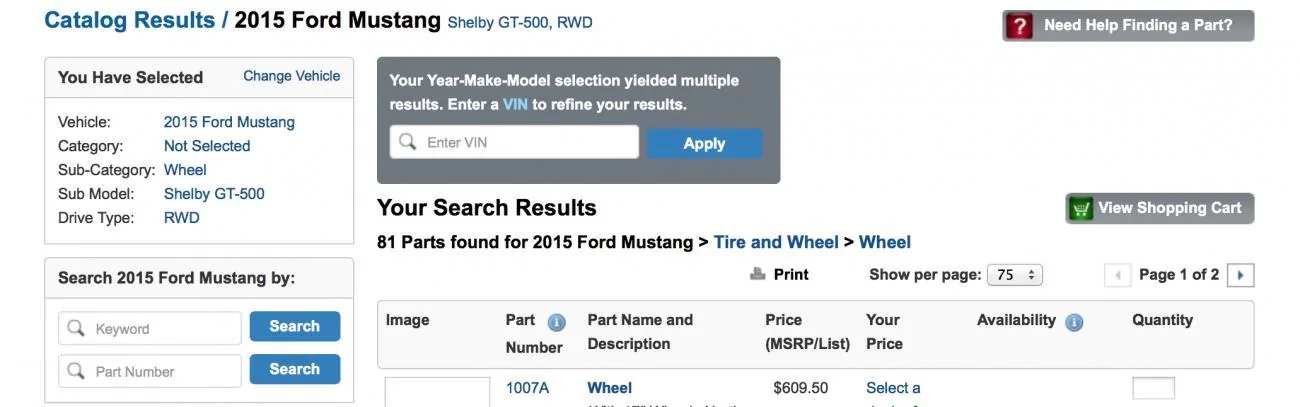Screen dimensions: 1300x407
Task: Click the previous page arrow
Action: click(1117, 275)
